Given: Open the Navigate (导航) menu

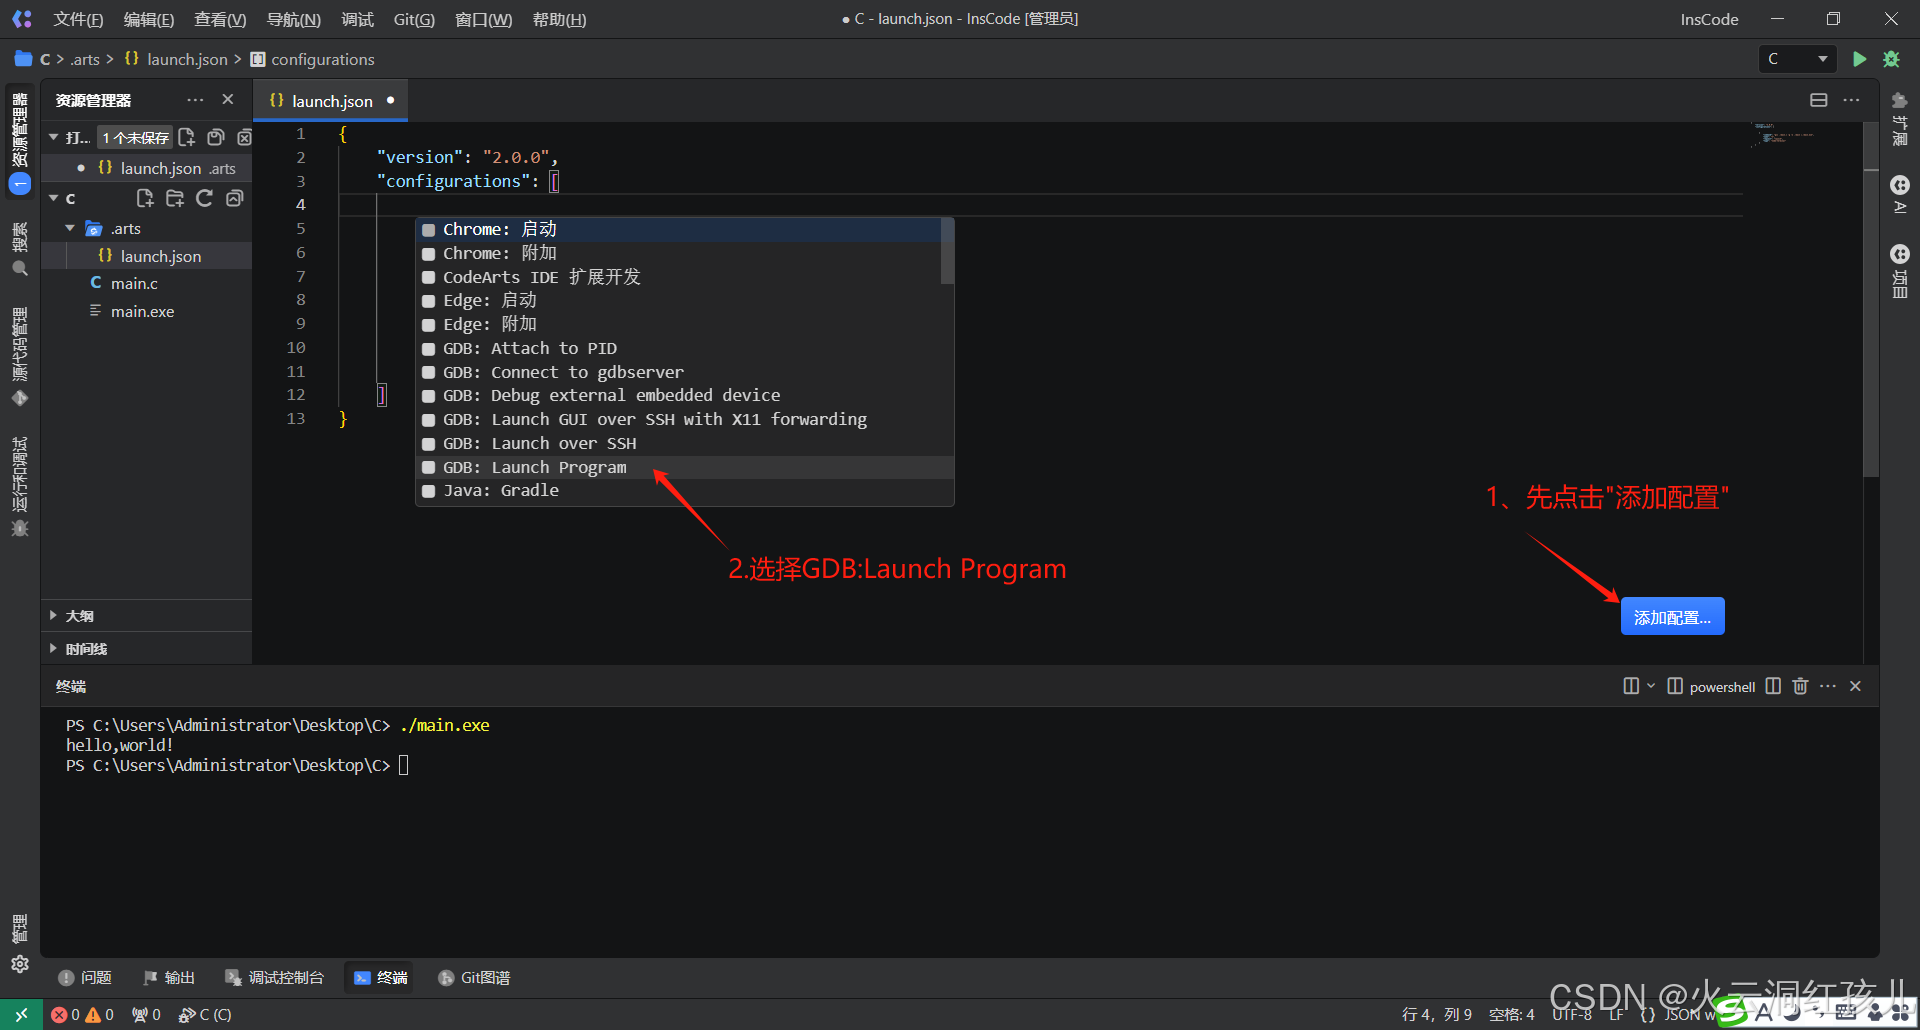Looking at the screenshot, I should (x=294, y=19).
